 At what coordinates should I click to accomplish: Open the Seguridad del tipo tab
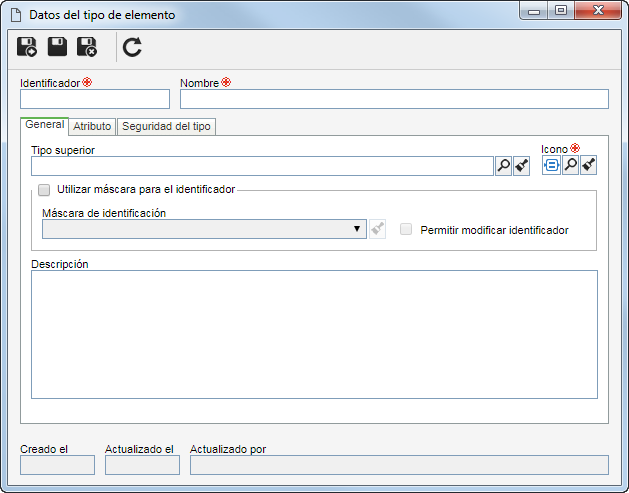point(166,126)
